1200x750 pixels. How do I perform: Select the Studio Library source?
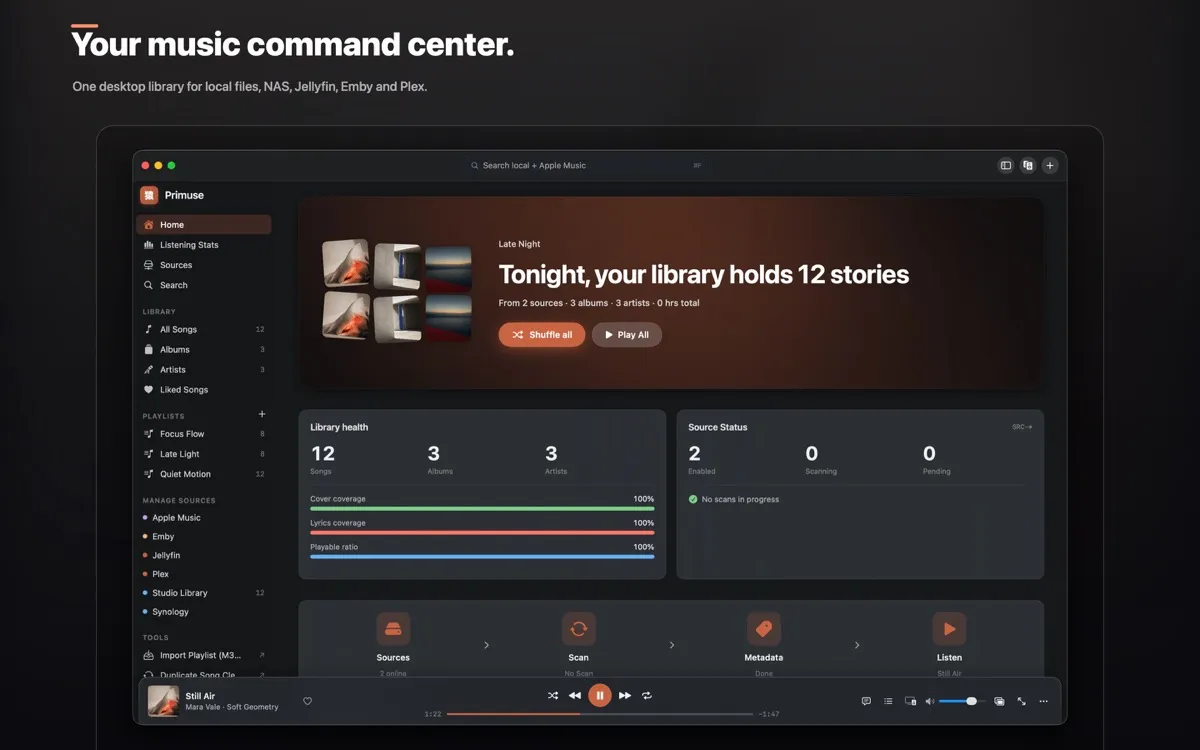tap(204, 593)
